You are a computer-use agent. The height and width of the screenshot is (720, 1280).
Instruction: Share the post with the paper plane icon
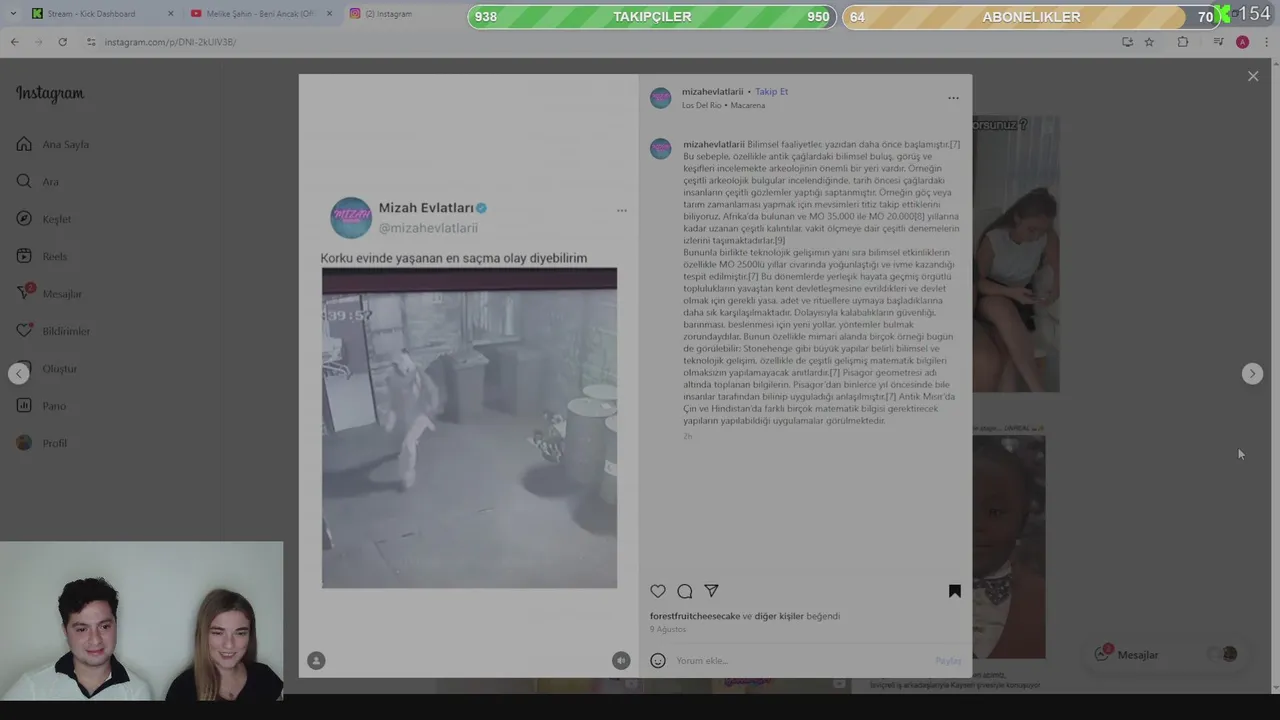coord(711,592)
